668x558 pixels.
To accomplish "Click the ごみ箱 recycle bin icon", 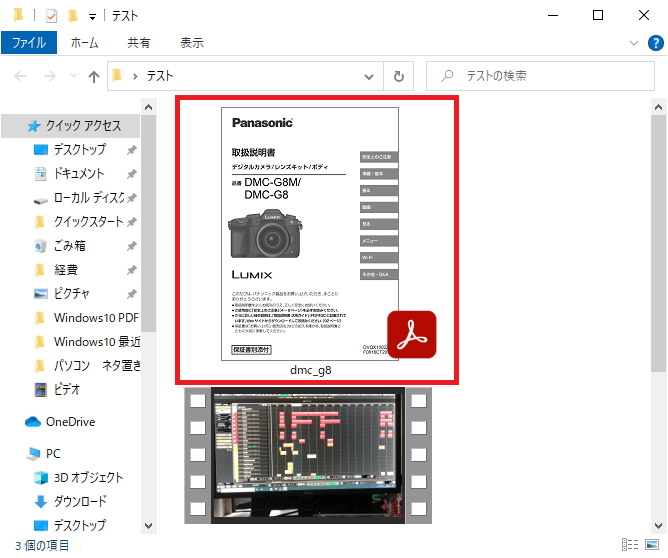I will (x=40, y=246).
